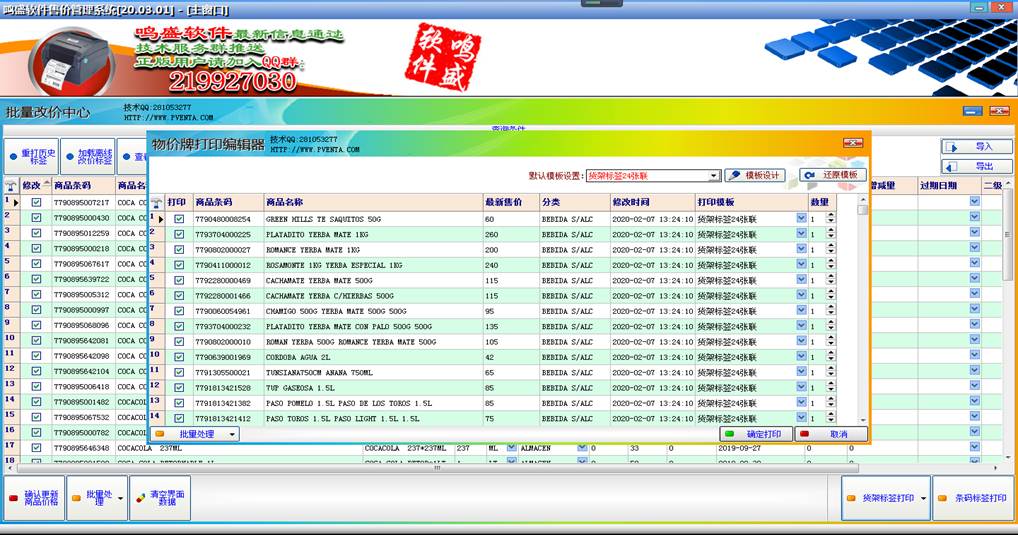This screenshot has height=535, width=1018.
Task: Click the 重打历史标签 reprint history button
Action: pos(32,156)
